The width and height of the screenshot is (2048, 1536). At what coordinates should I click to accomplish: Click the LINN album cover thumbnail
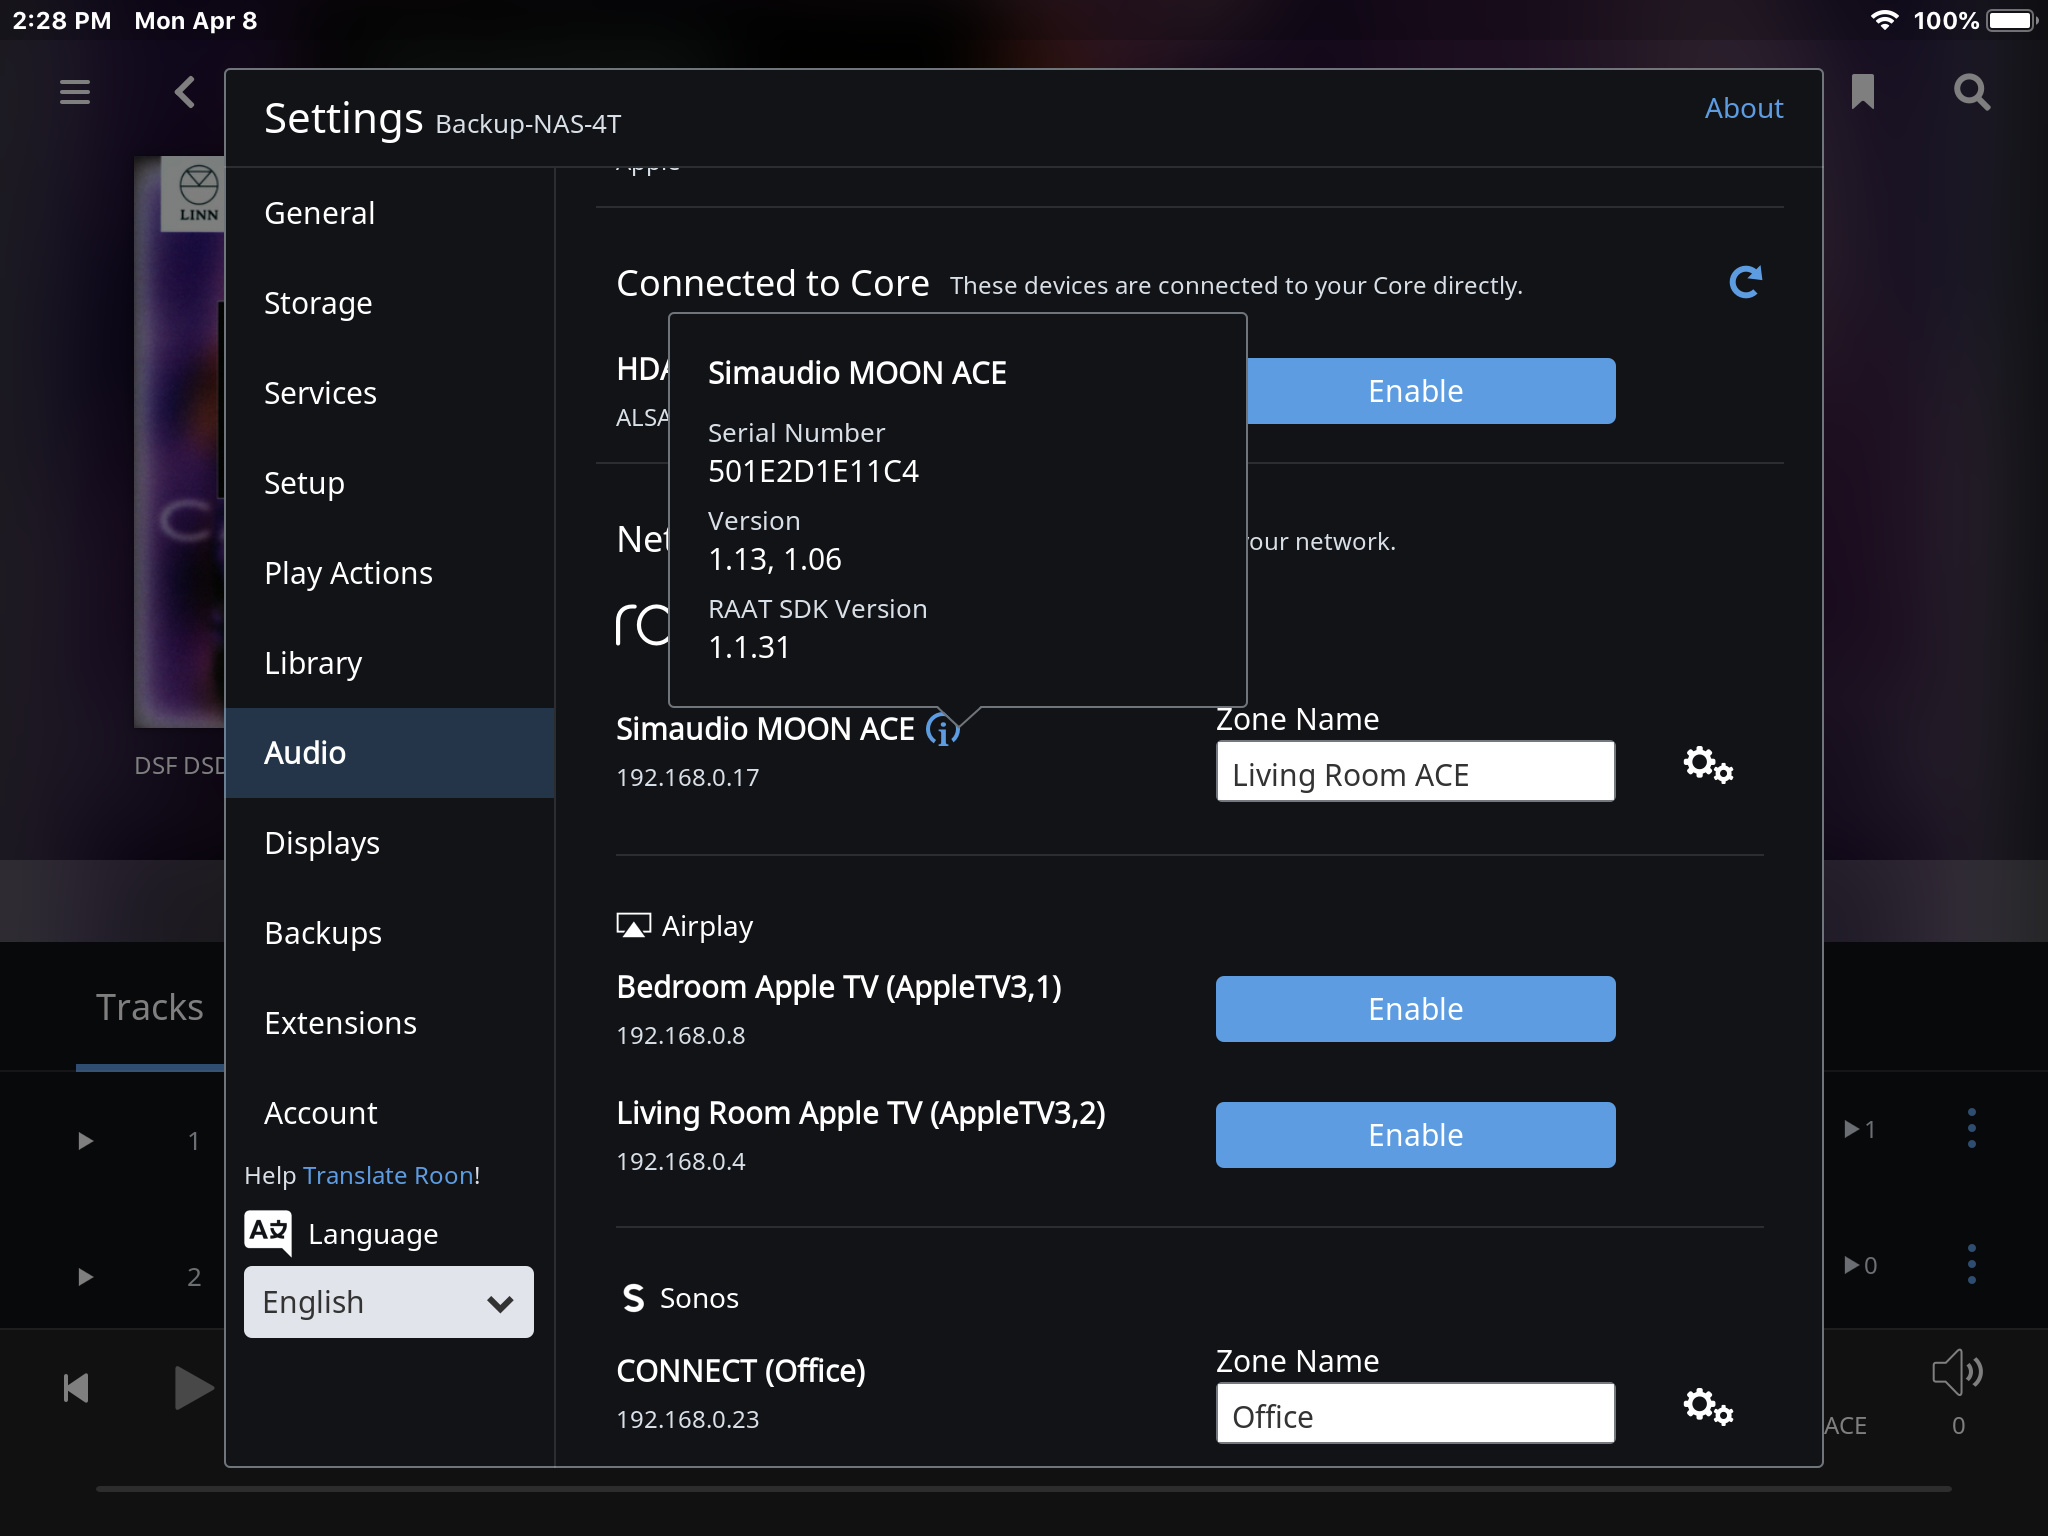(x=180, y=440)
